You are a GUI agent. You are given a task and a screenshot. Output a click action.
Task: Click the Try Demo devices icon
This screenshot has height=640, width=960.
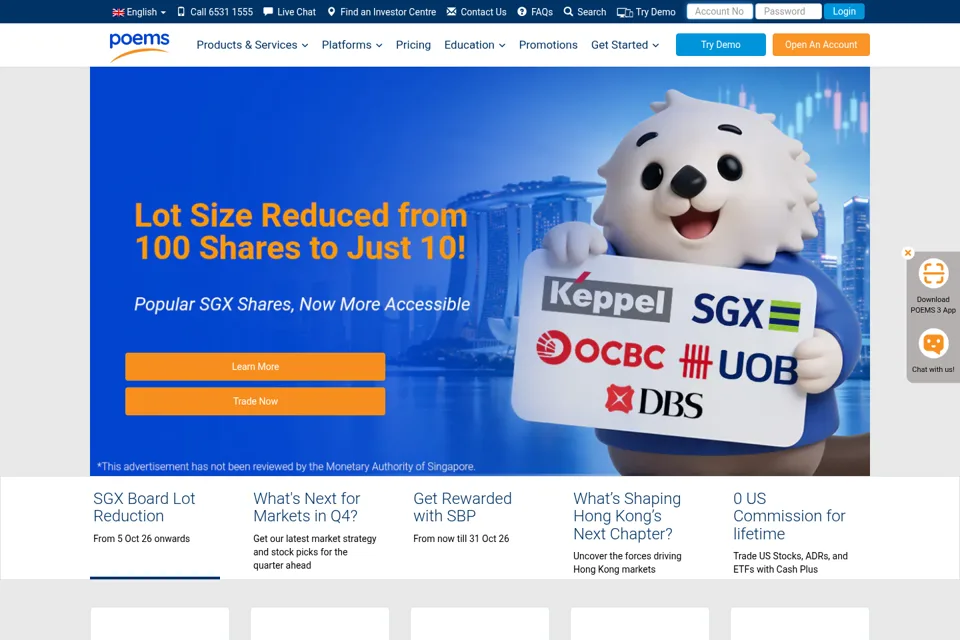pyautogui.click(x=624, y=12)
